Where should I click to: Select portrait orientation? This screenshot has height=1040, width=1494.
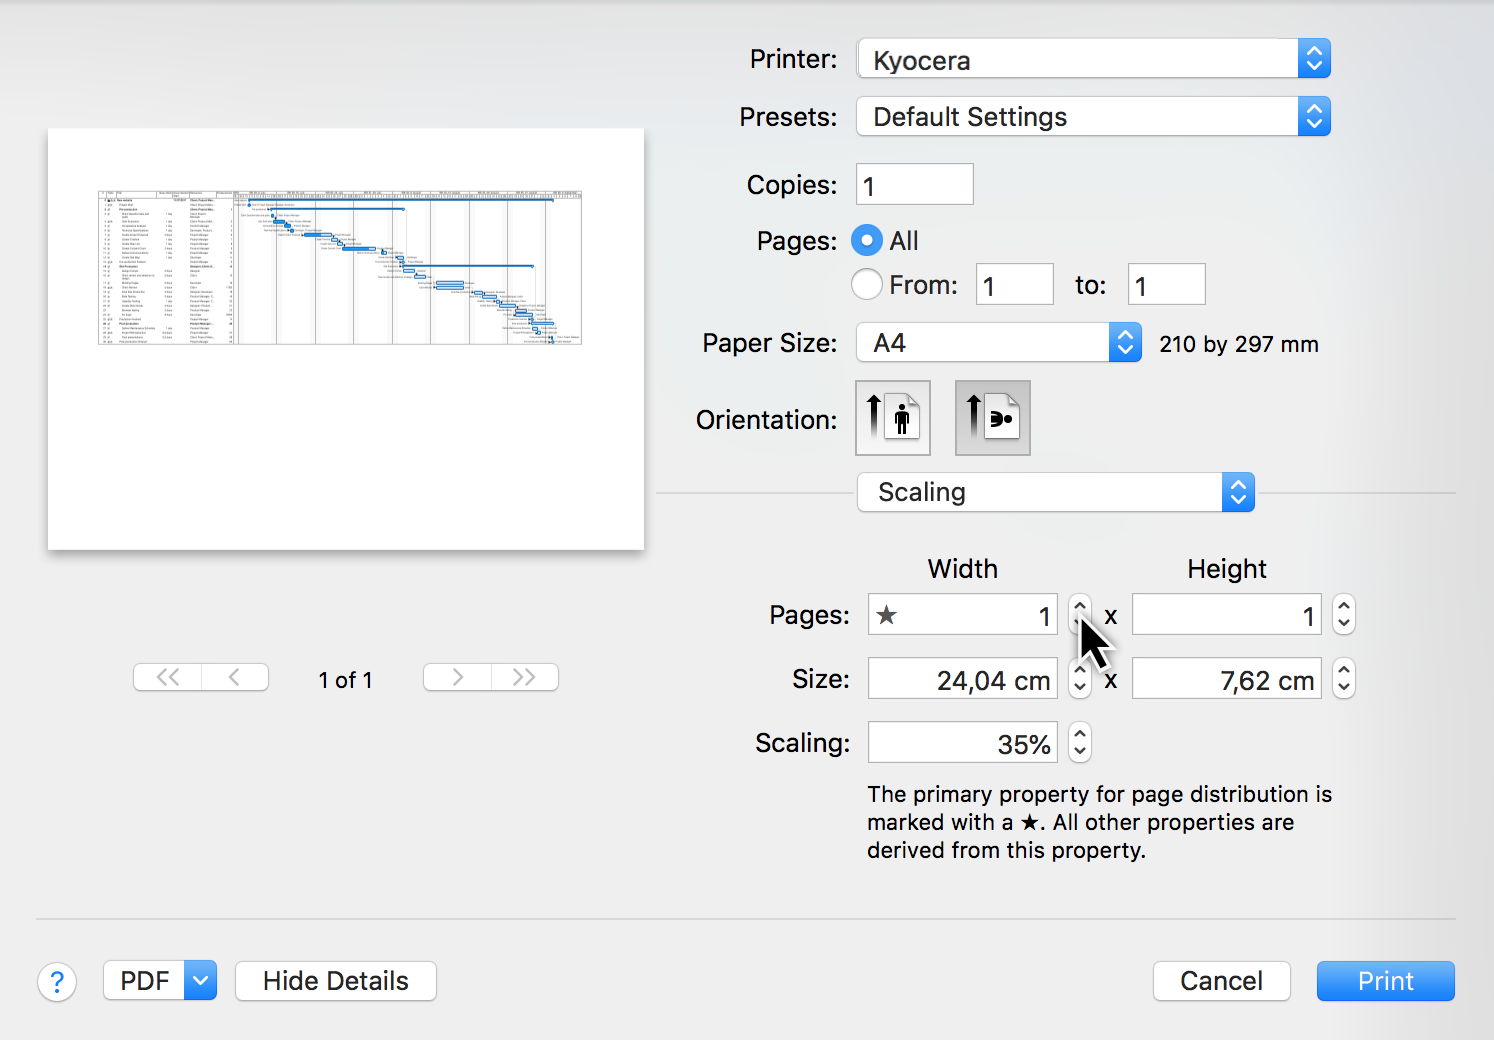pyautogui.click(x=892, y=417)
